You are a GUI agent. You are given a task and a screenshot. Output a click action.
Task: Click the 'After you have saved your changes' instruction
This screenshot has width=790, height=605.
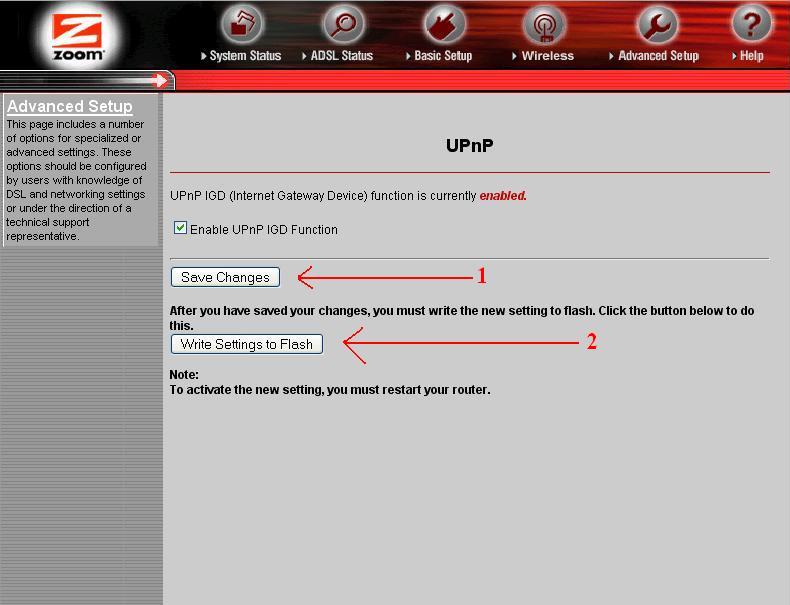pyautogui.click(x=462, y=318)
